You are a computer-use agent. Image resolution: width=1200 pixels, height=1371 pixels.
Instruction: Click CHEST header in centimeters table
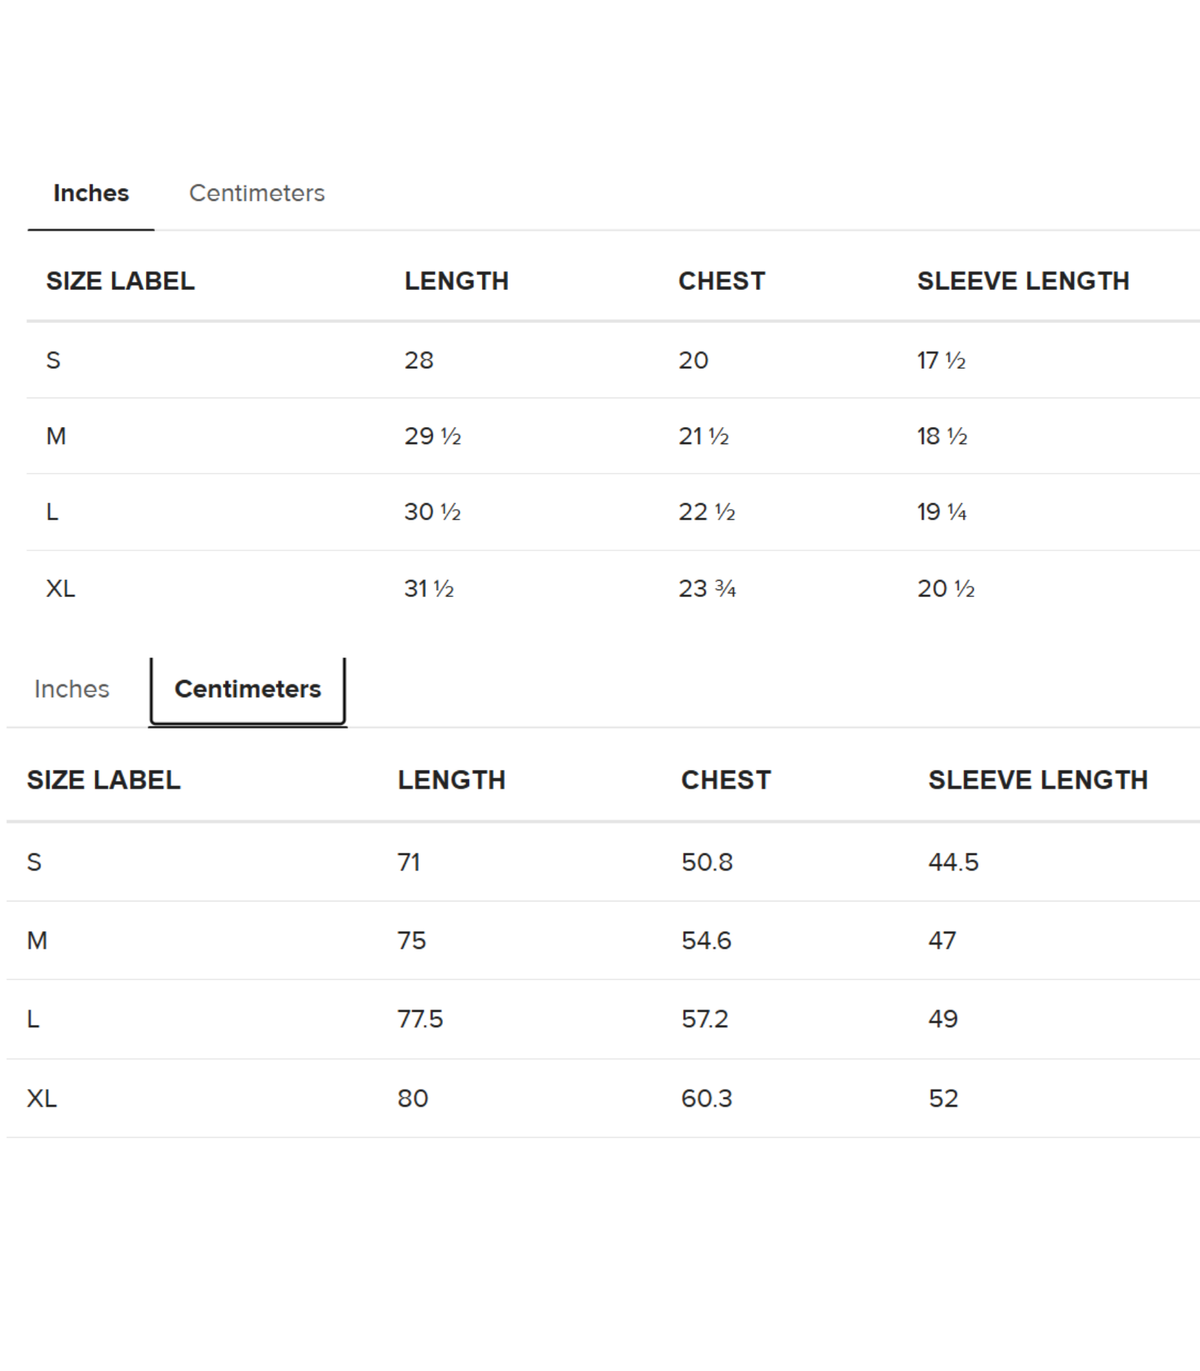726,780
